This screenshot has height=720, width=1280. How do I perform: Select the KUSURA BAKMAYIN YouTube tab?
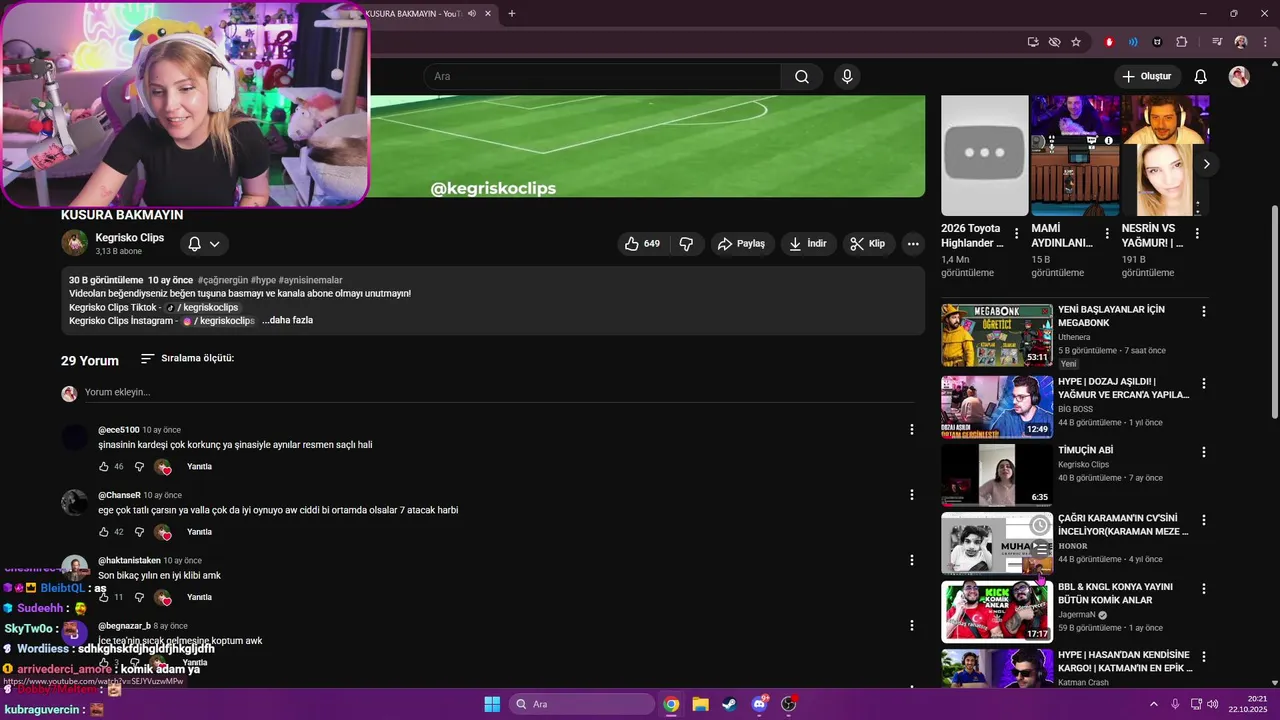coord(413,13)
